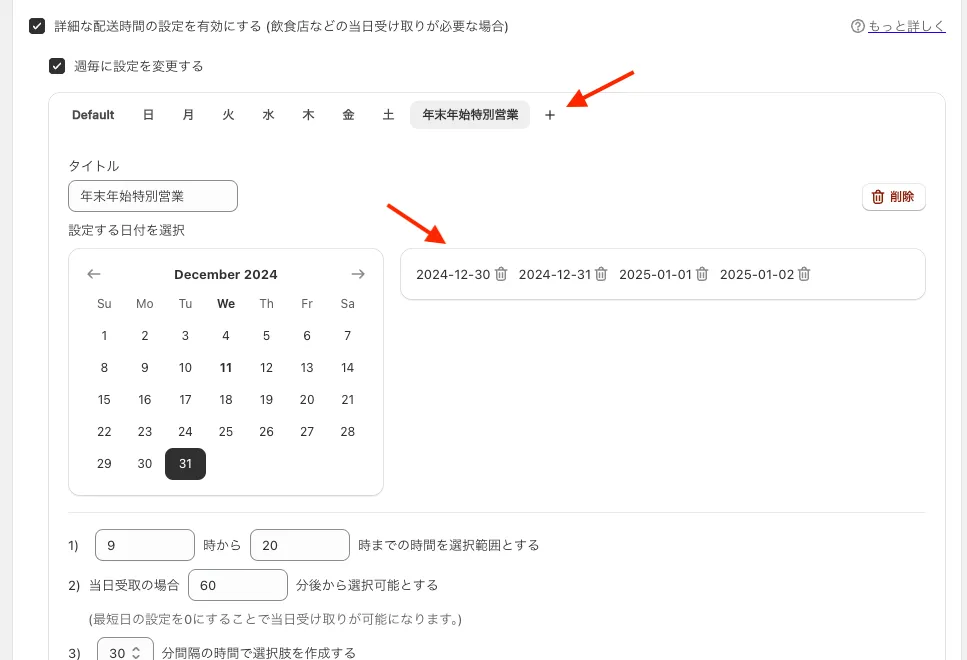Open the 30-minute interval dropdown

125,653
